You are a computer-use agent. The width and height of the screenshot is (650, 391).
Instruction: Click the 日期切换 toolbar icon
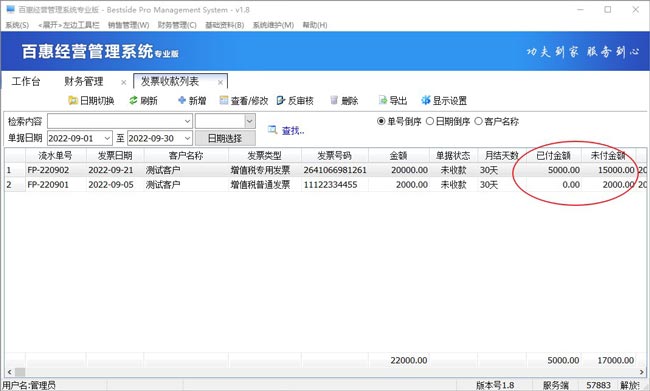click(x=73, y=100)
